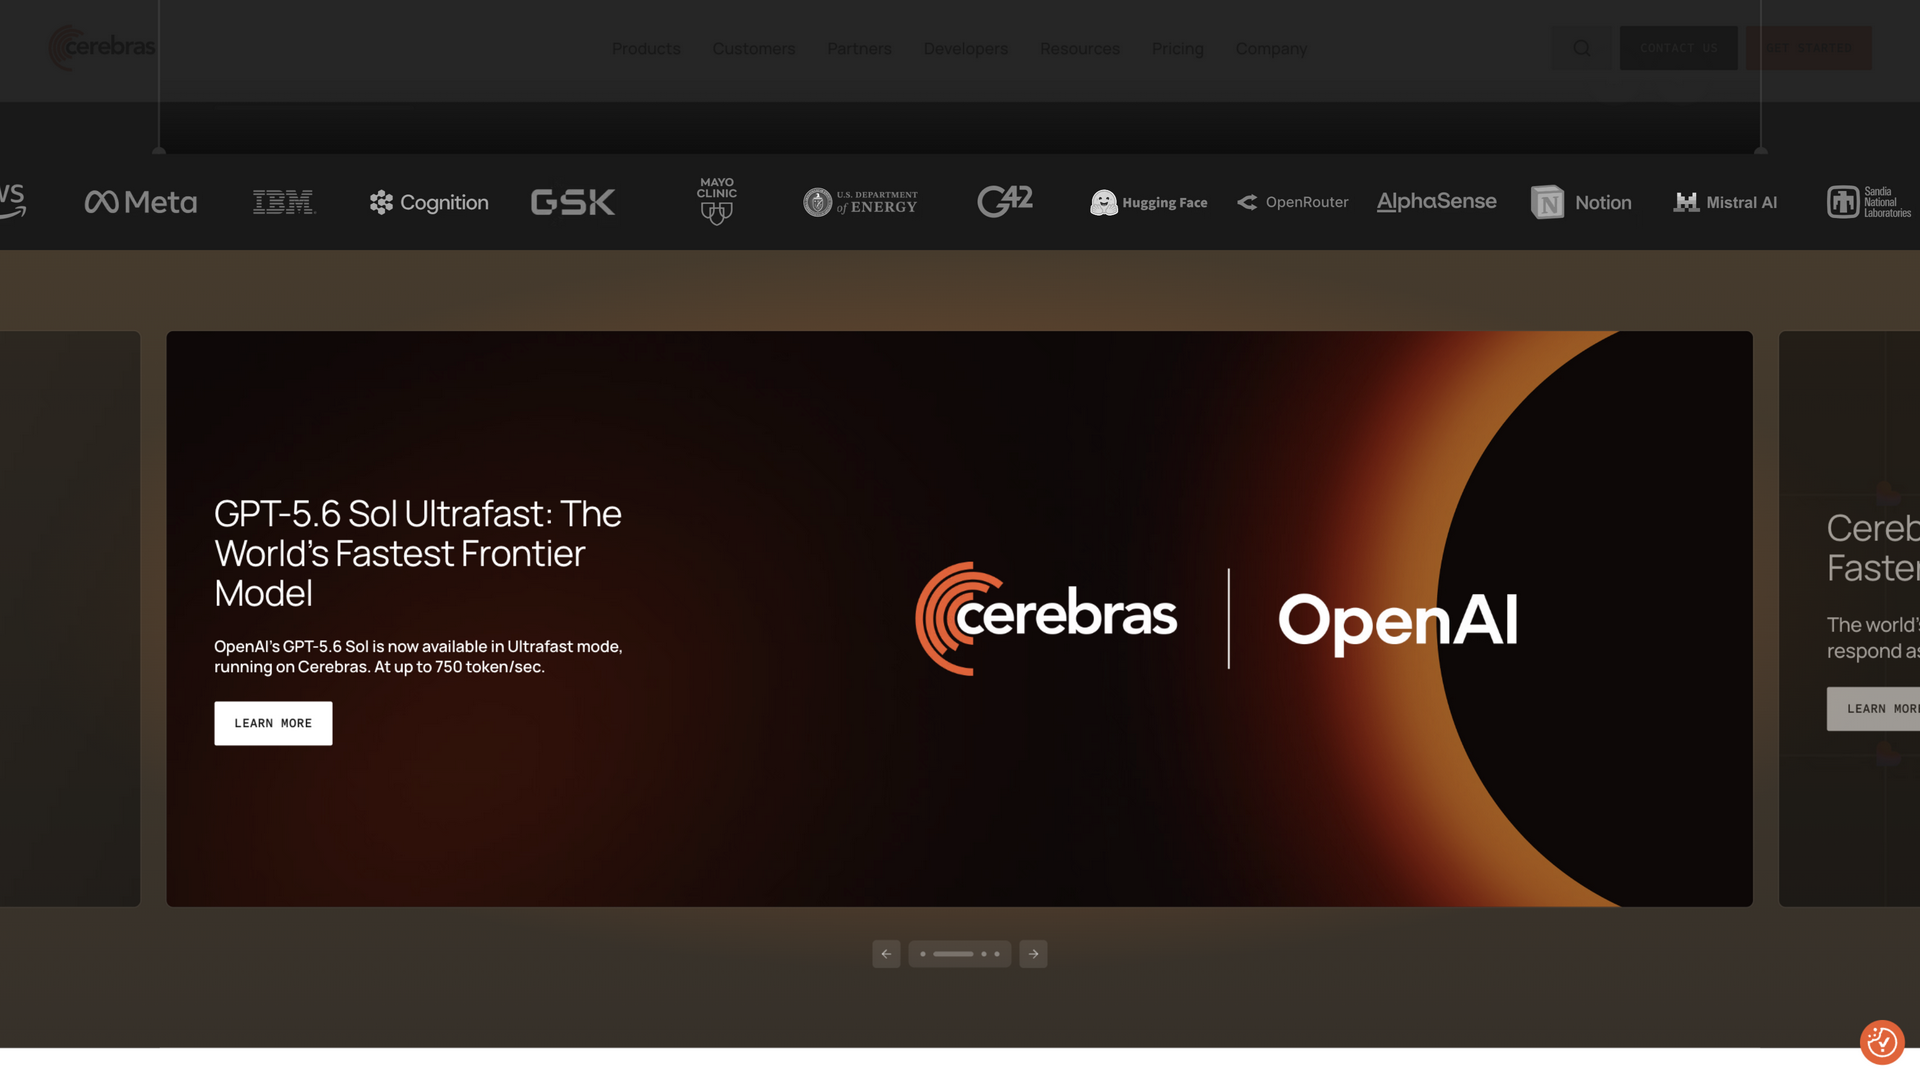Screen dimensions: 1920x1080
Task: Open the search icon in header
Action: coord(1581,48)
